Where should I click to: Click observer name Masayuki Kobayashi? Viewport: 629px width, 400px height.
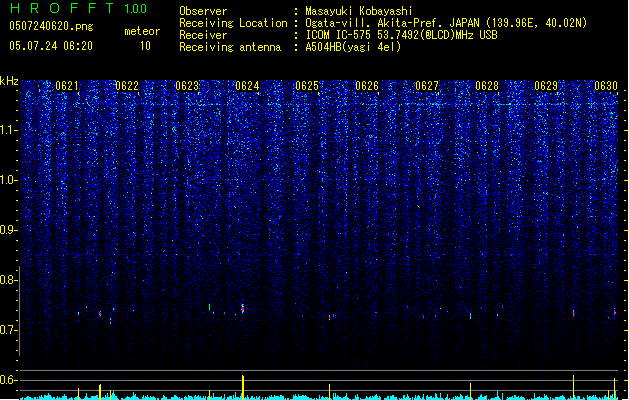[x=359, y=11]
